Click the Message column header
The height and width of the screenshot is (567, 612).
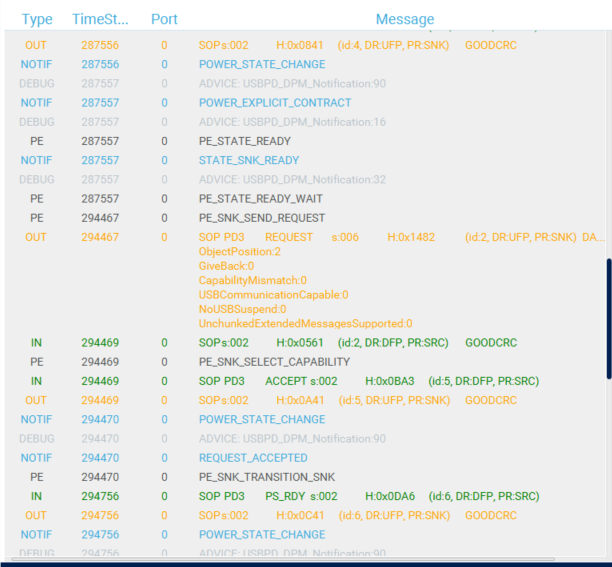404,19
